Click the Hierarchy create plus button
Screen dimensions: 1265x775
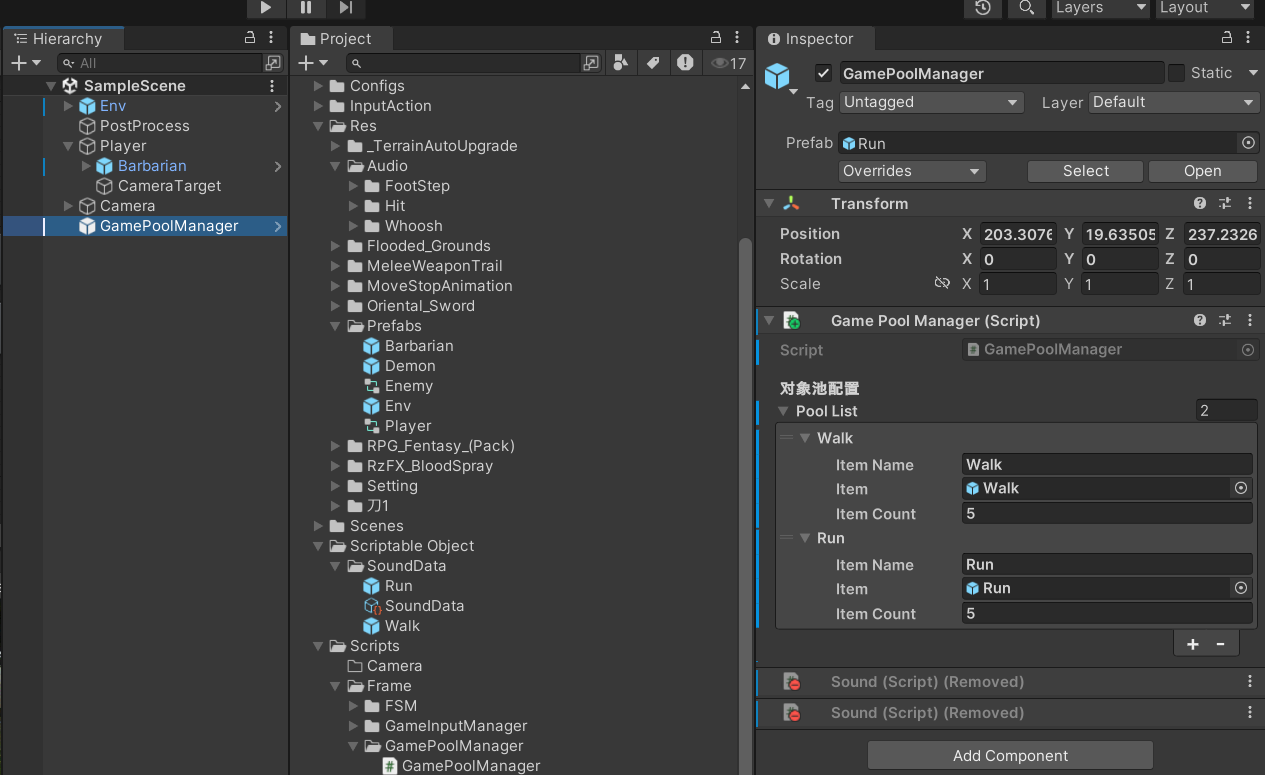click(25, 63)
